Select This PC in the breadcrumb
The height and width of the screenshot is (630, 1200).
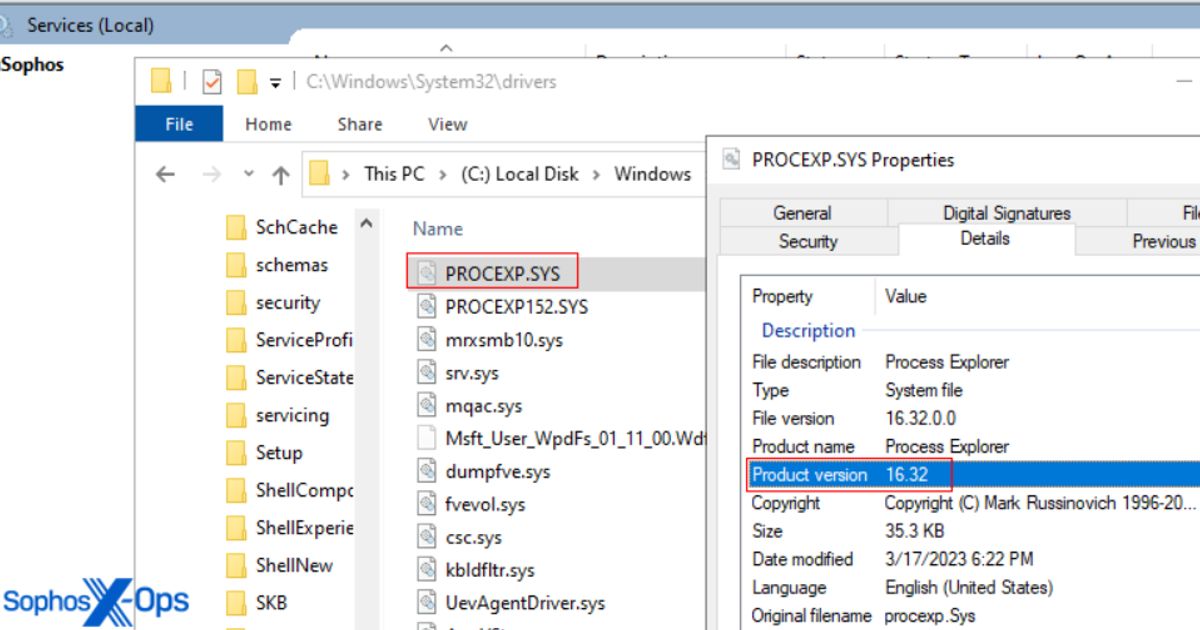coord(394,174)
